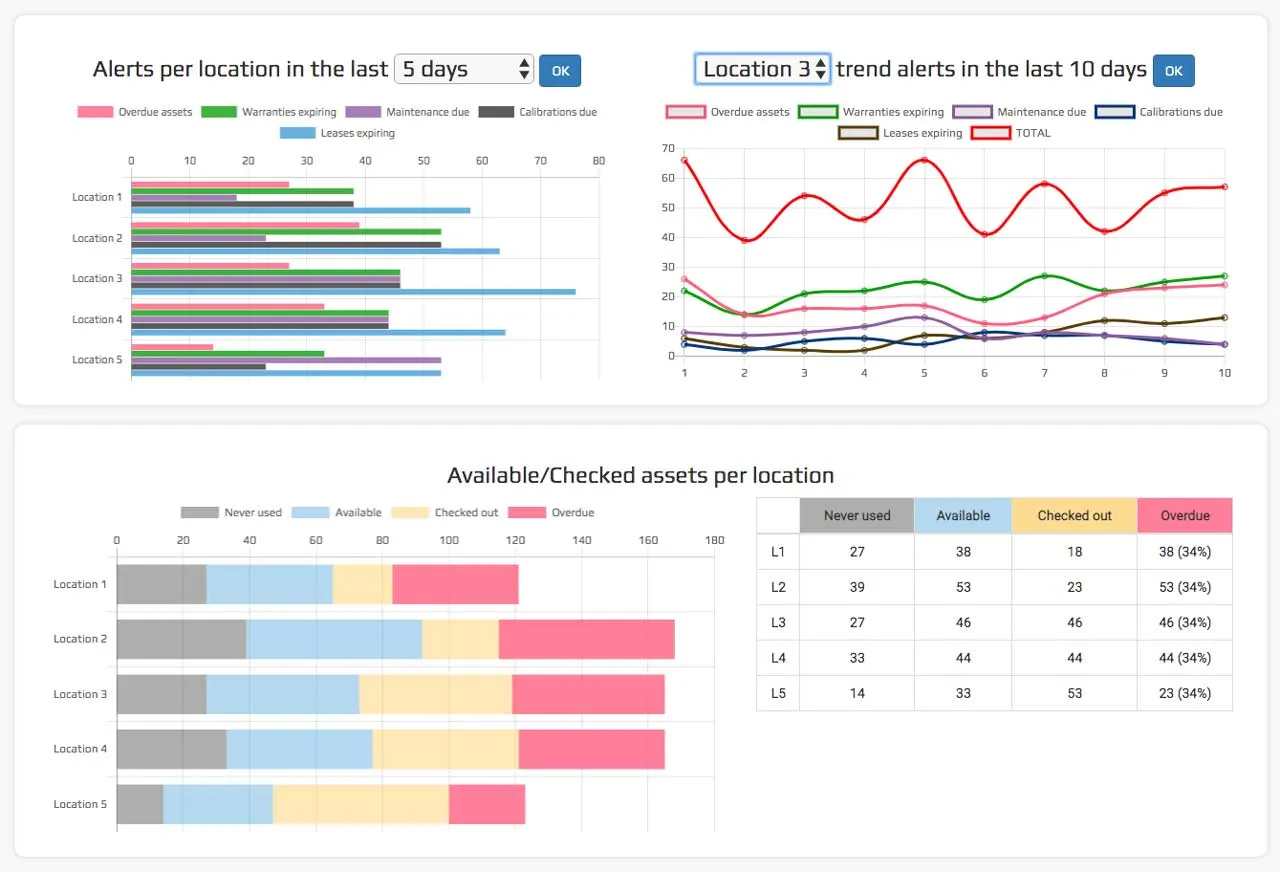Click Location 2 pink Overdue segment in stacked chart
Viewport: 1280px width, 872px height.
pyautogui.click(x=587, y=639)
